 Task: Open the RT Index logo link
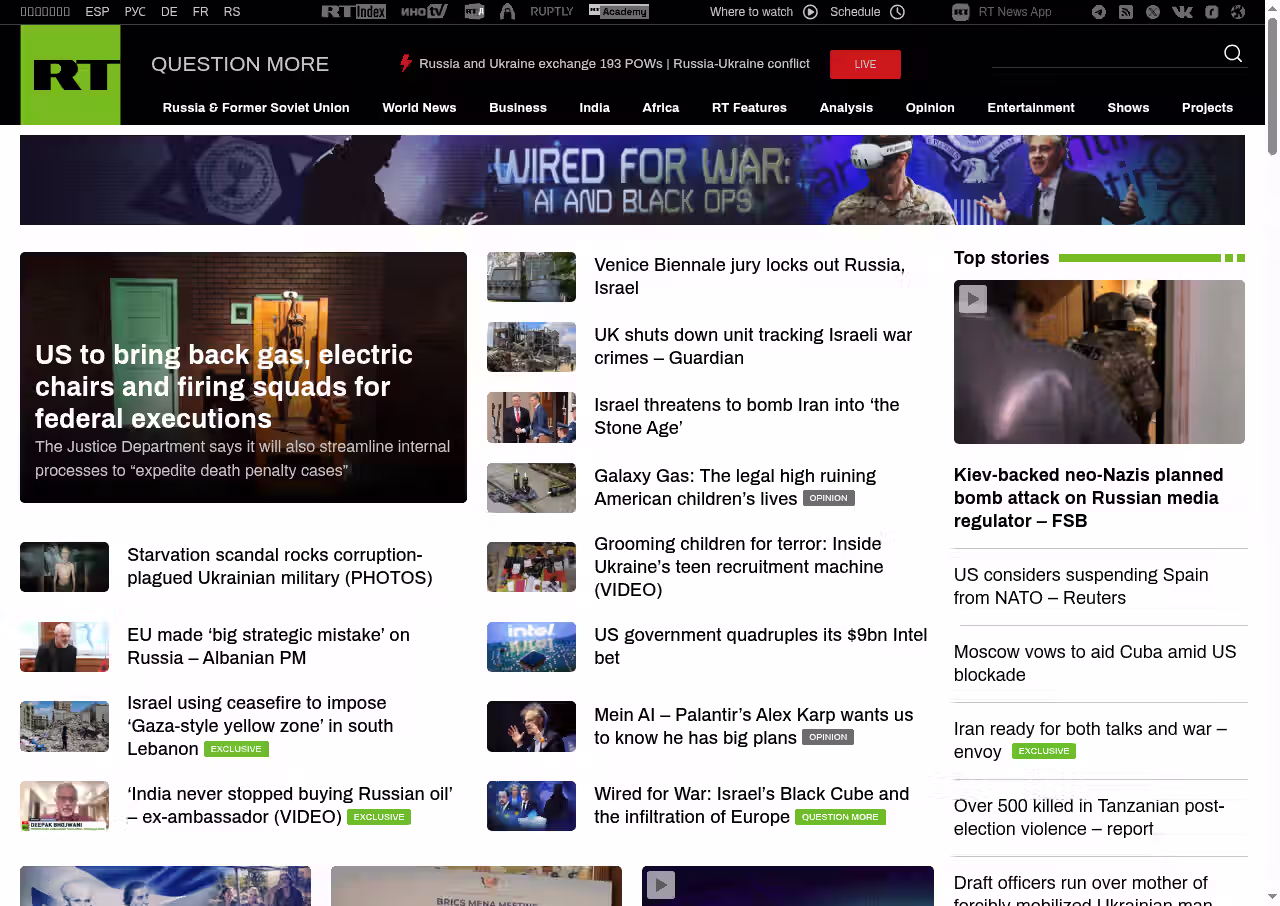click(x=353, y=12)
